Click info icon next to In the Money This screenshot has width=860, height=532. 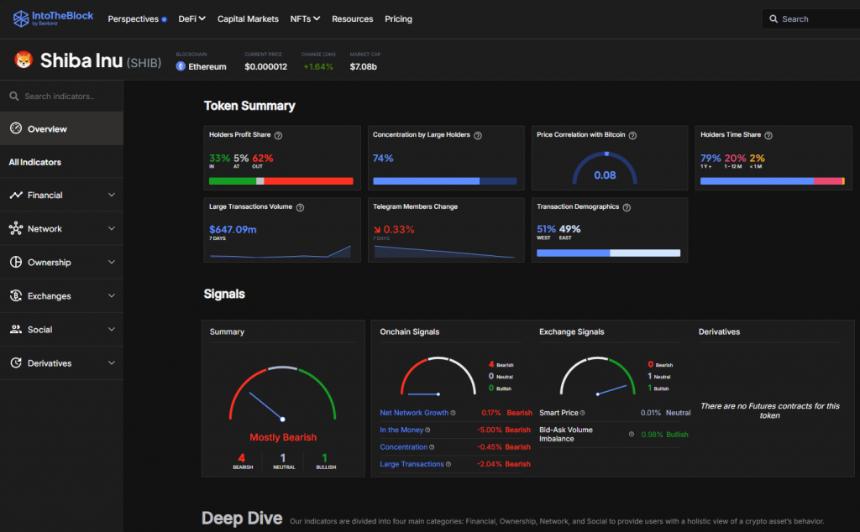428,430
